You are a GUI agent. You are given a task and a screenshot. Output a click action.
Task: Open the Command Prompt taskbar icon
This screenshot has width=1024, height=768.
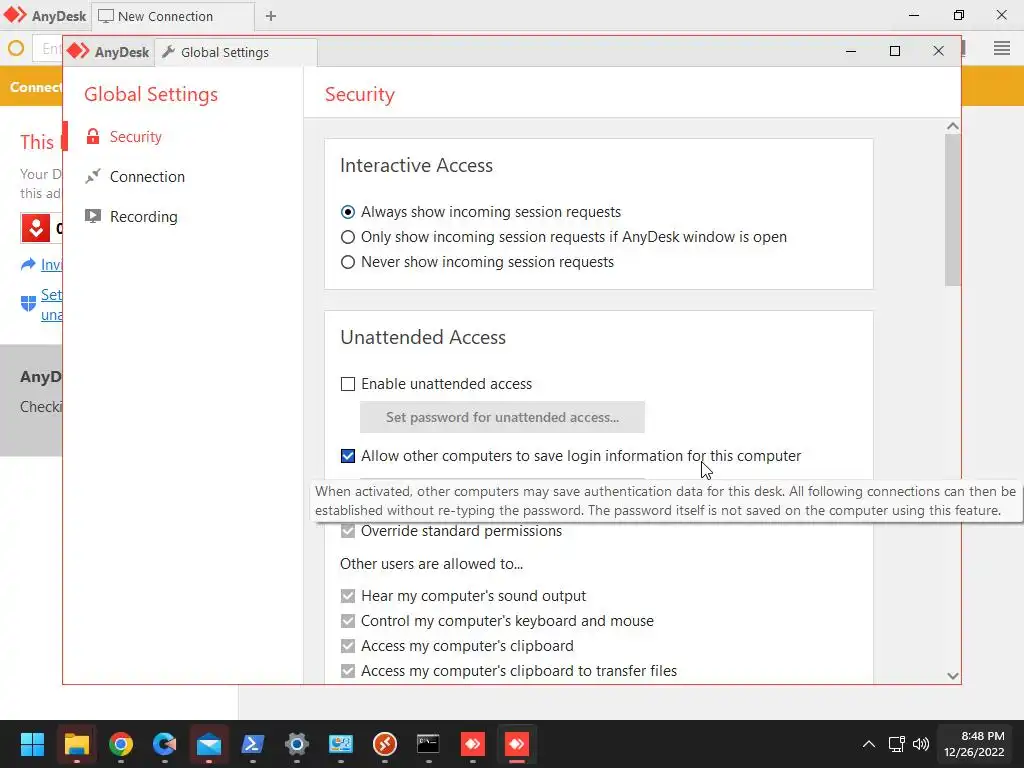pyautogui.click(x=428, y=744)
